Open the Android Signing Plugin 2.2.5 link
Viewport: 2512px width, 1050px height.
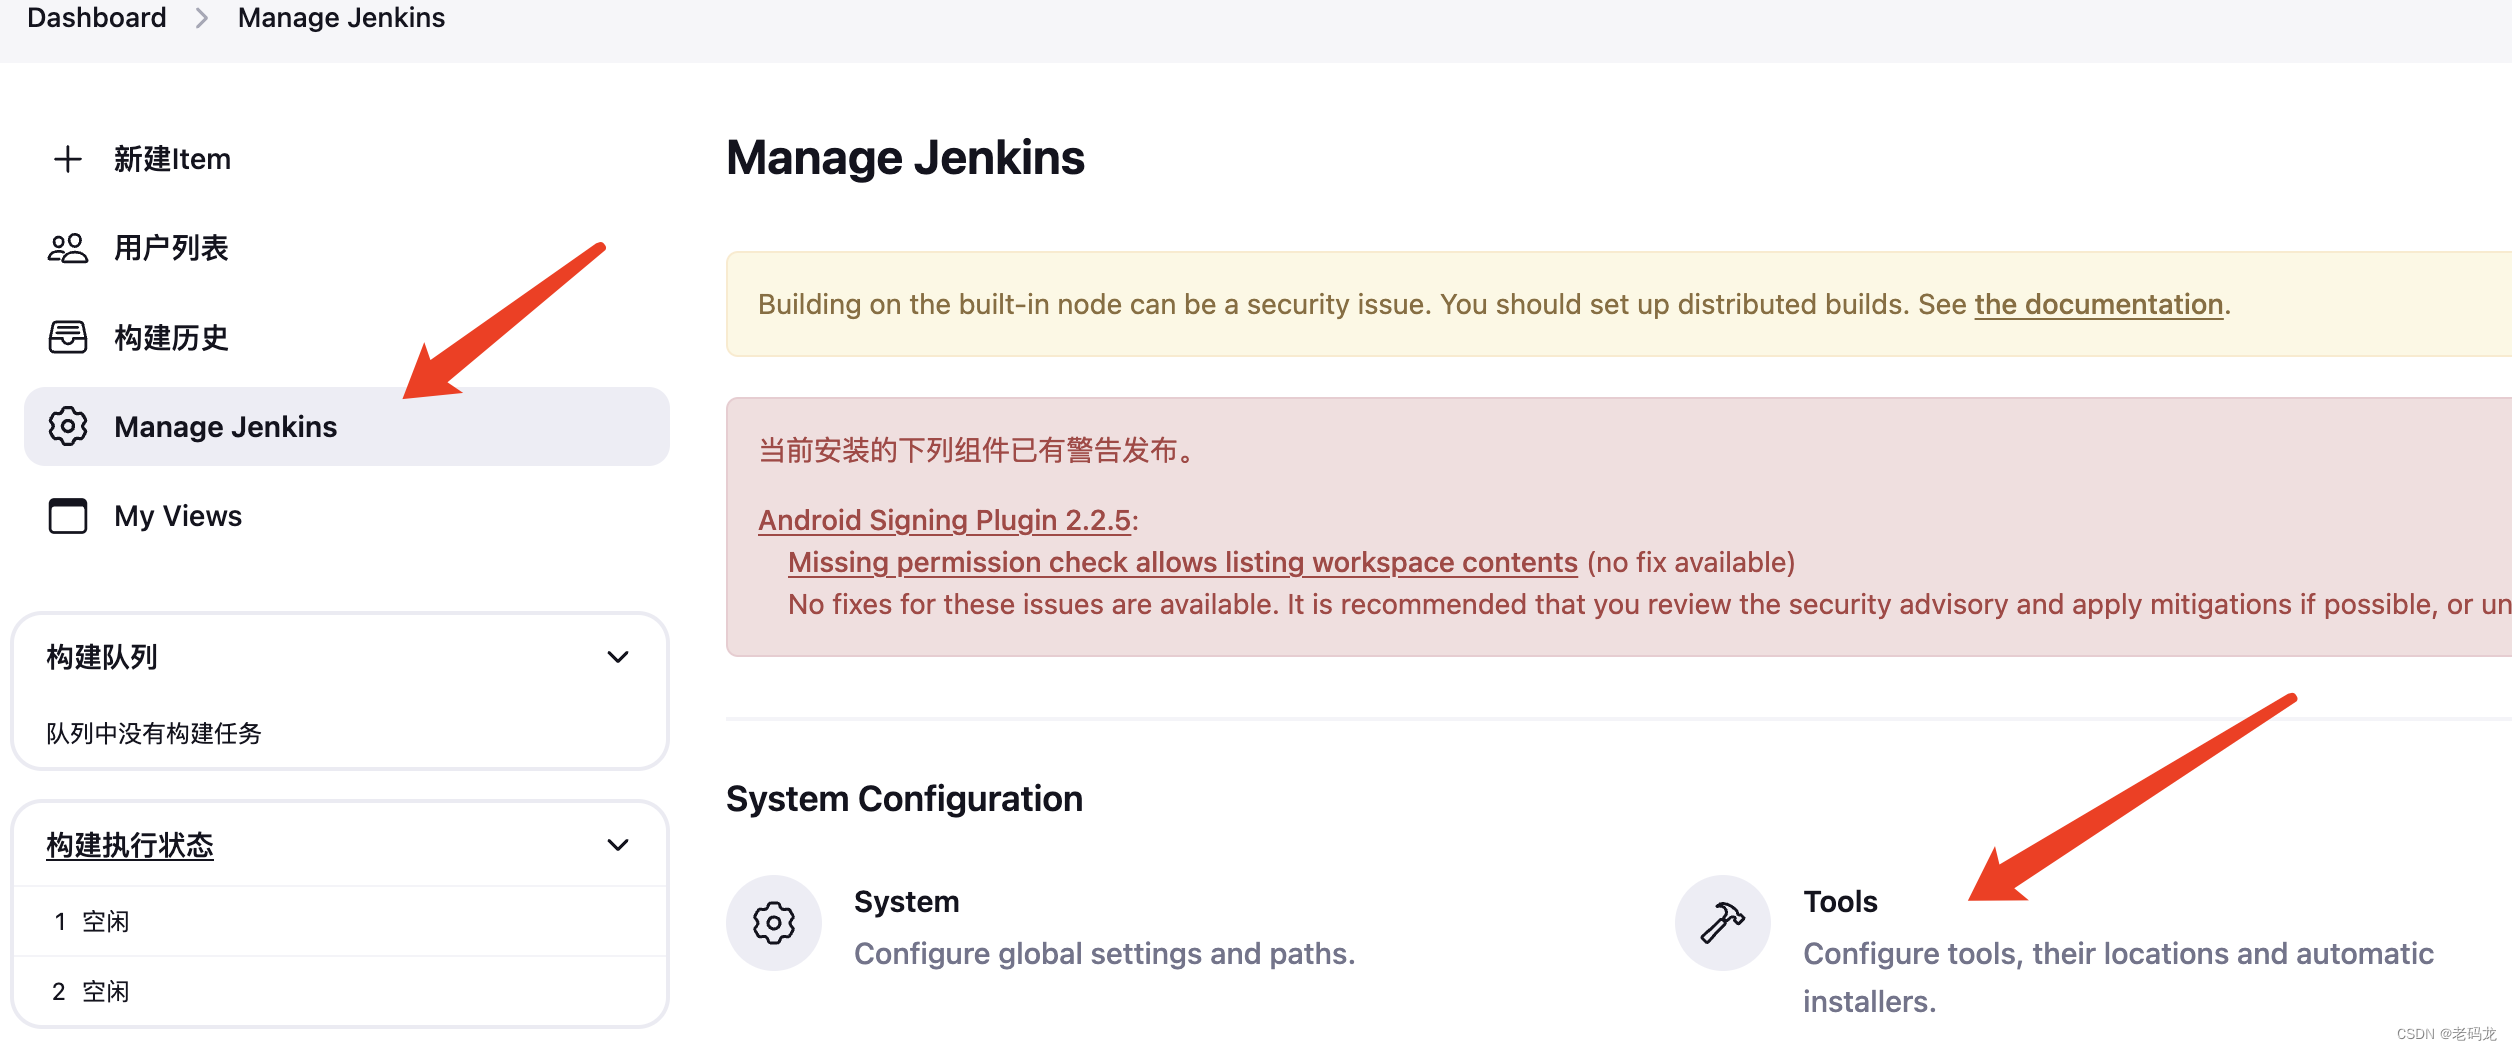(944, 520)
